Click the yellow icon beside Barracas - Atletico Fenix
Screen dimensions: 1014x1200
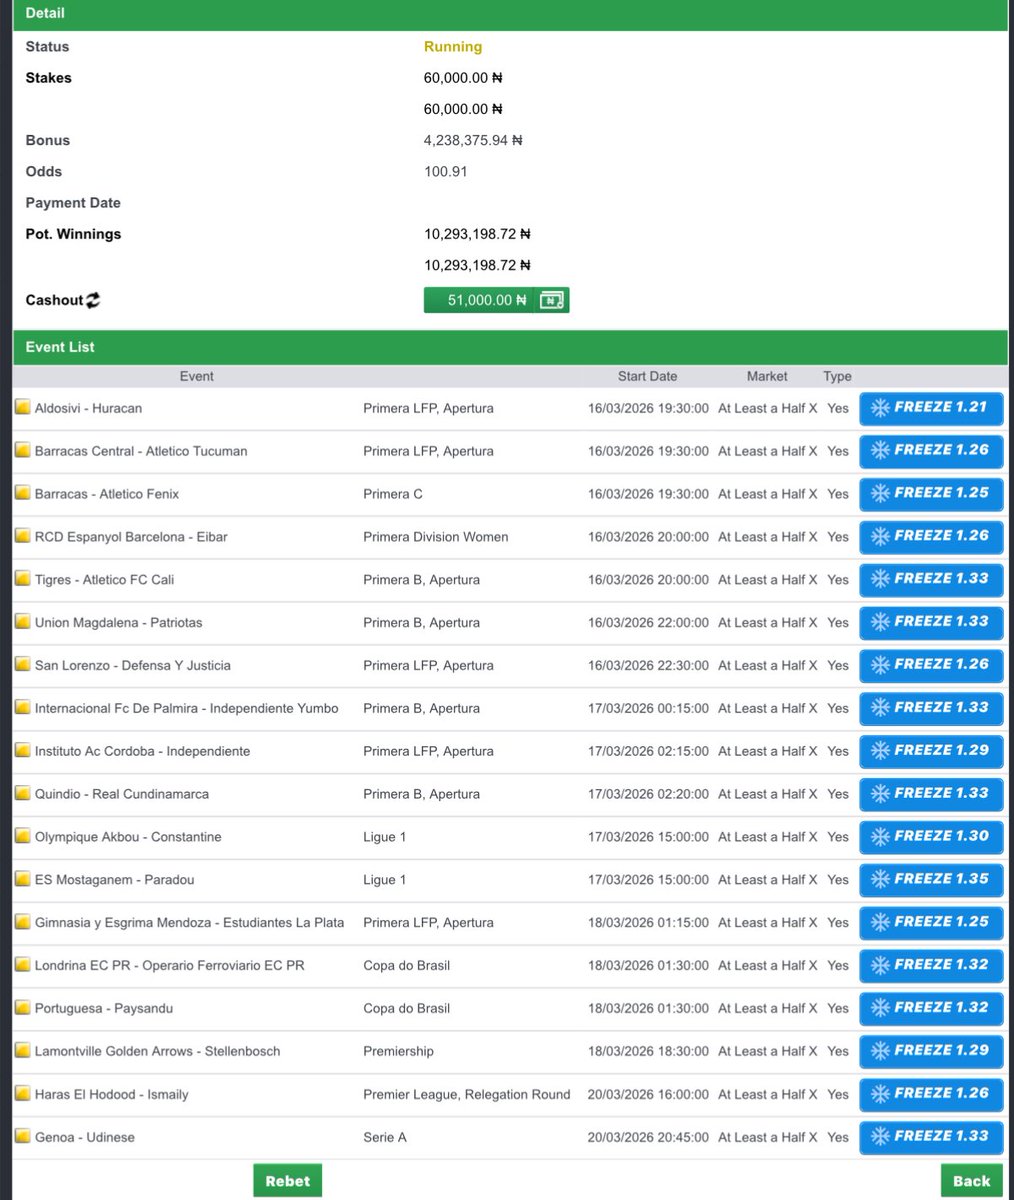click(x=23, y=494)
